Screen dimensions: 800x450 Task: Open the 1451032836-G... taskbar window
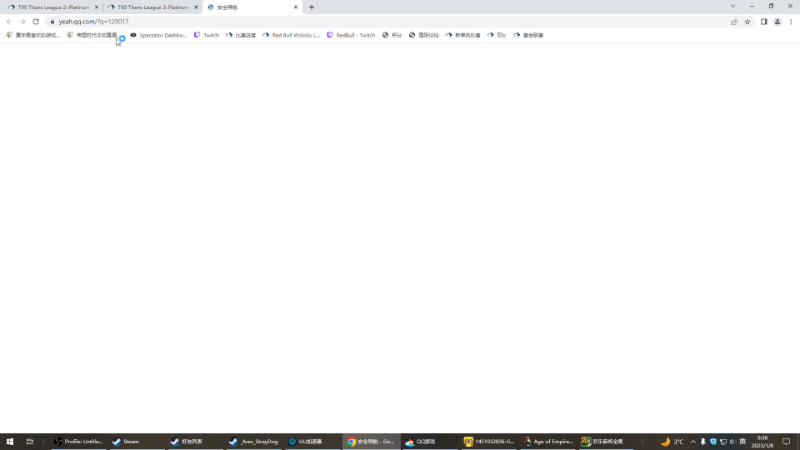click(488, 441)
